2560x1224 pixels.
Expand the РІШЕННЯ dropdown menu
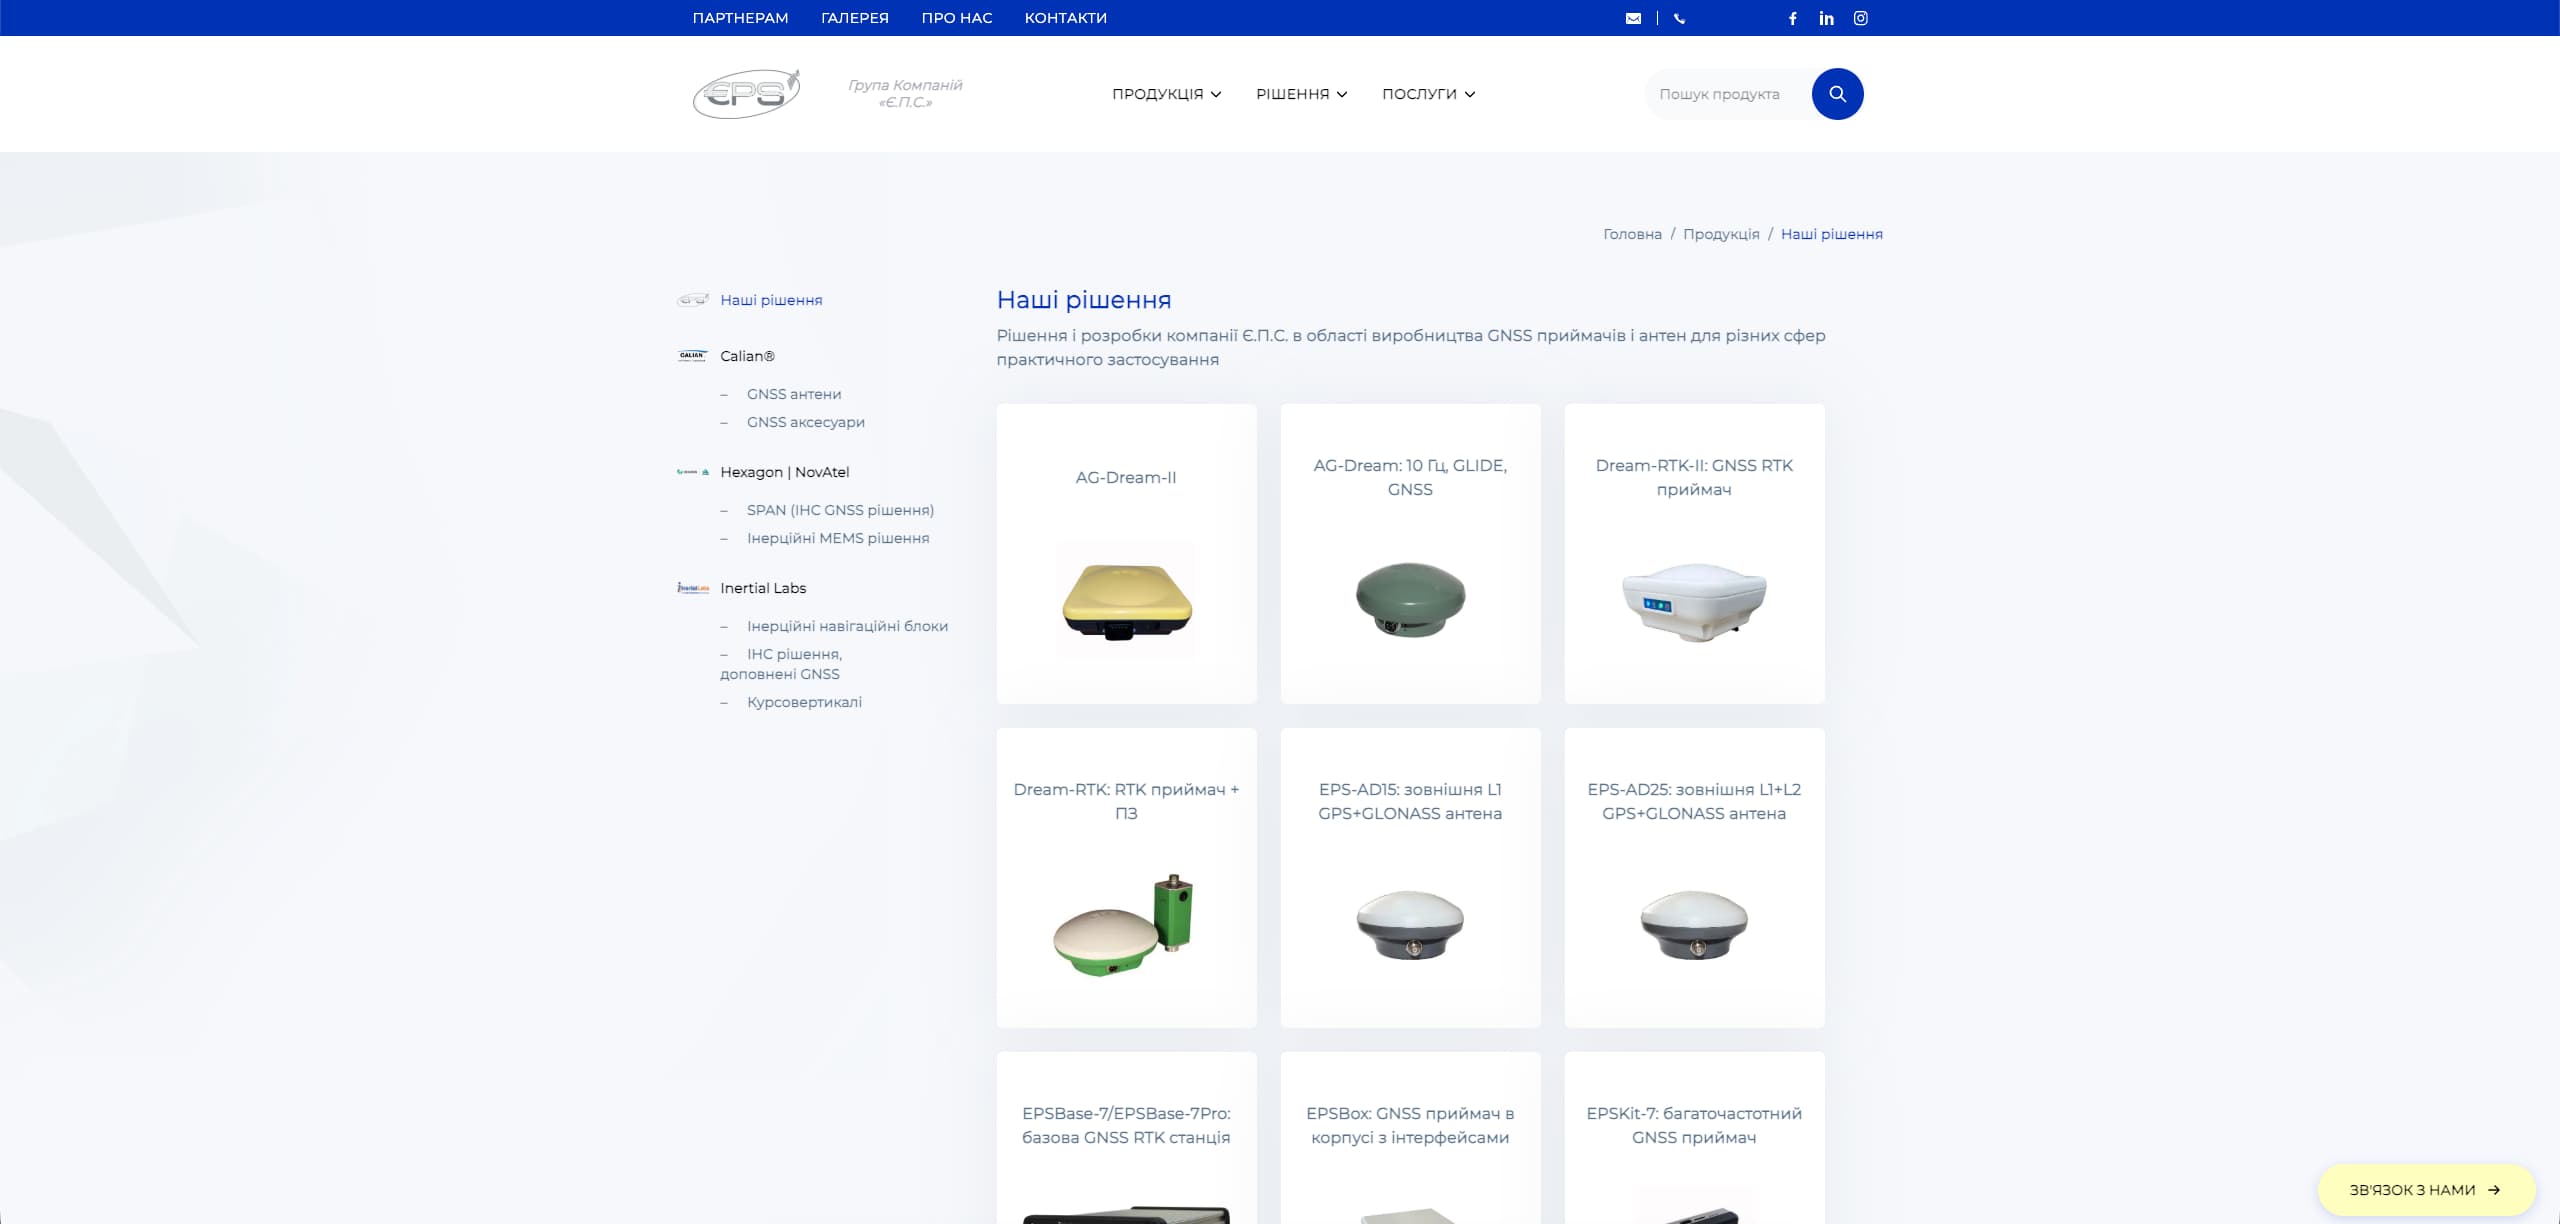click(x=1301, y=94)
